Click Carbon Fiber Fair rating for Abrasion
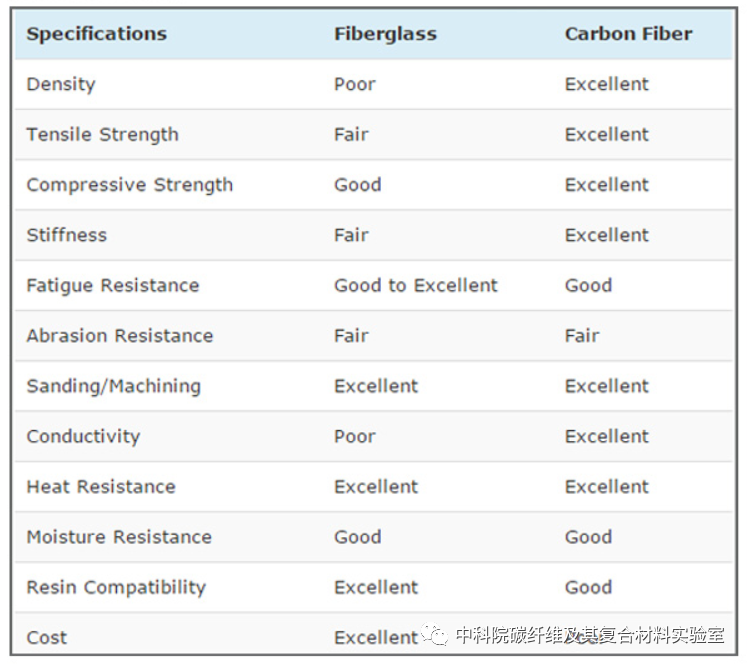This screenshot has height=667, width=748. 582,336
